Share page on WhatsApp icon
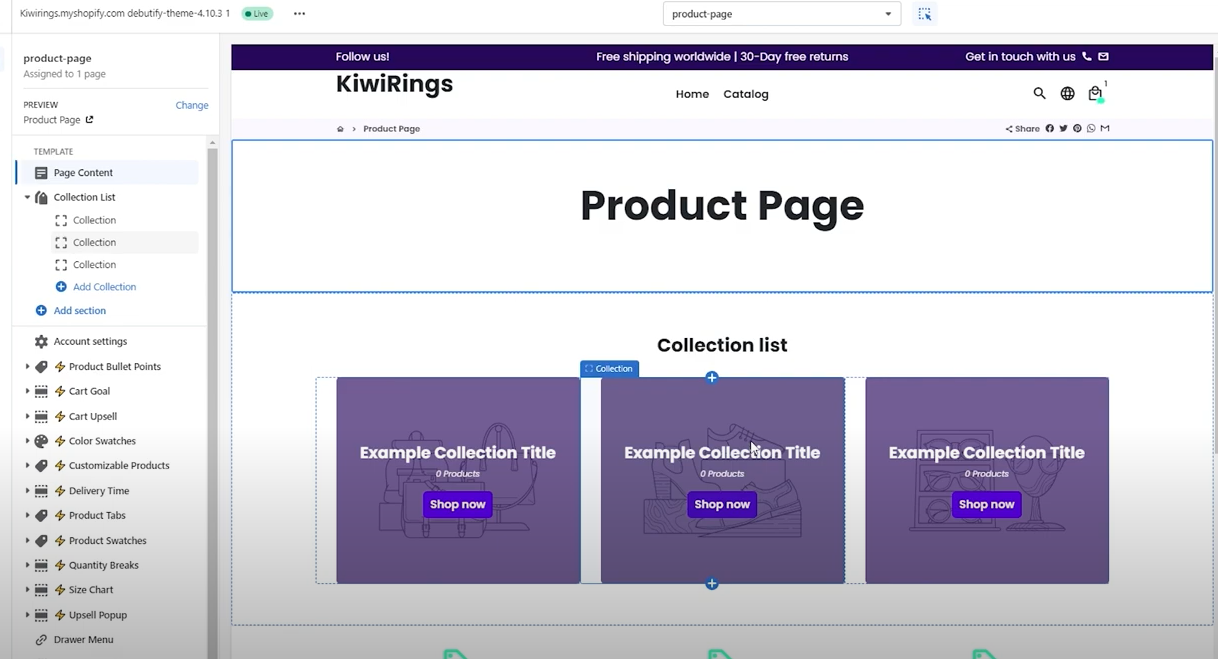This screenshot has height=659, width=1218. click(1091, 128)
